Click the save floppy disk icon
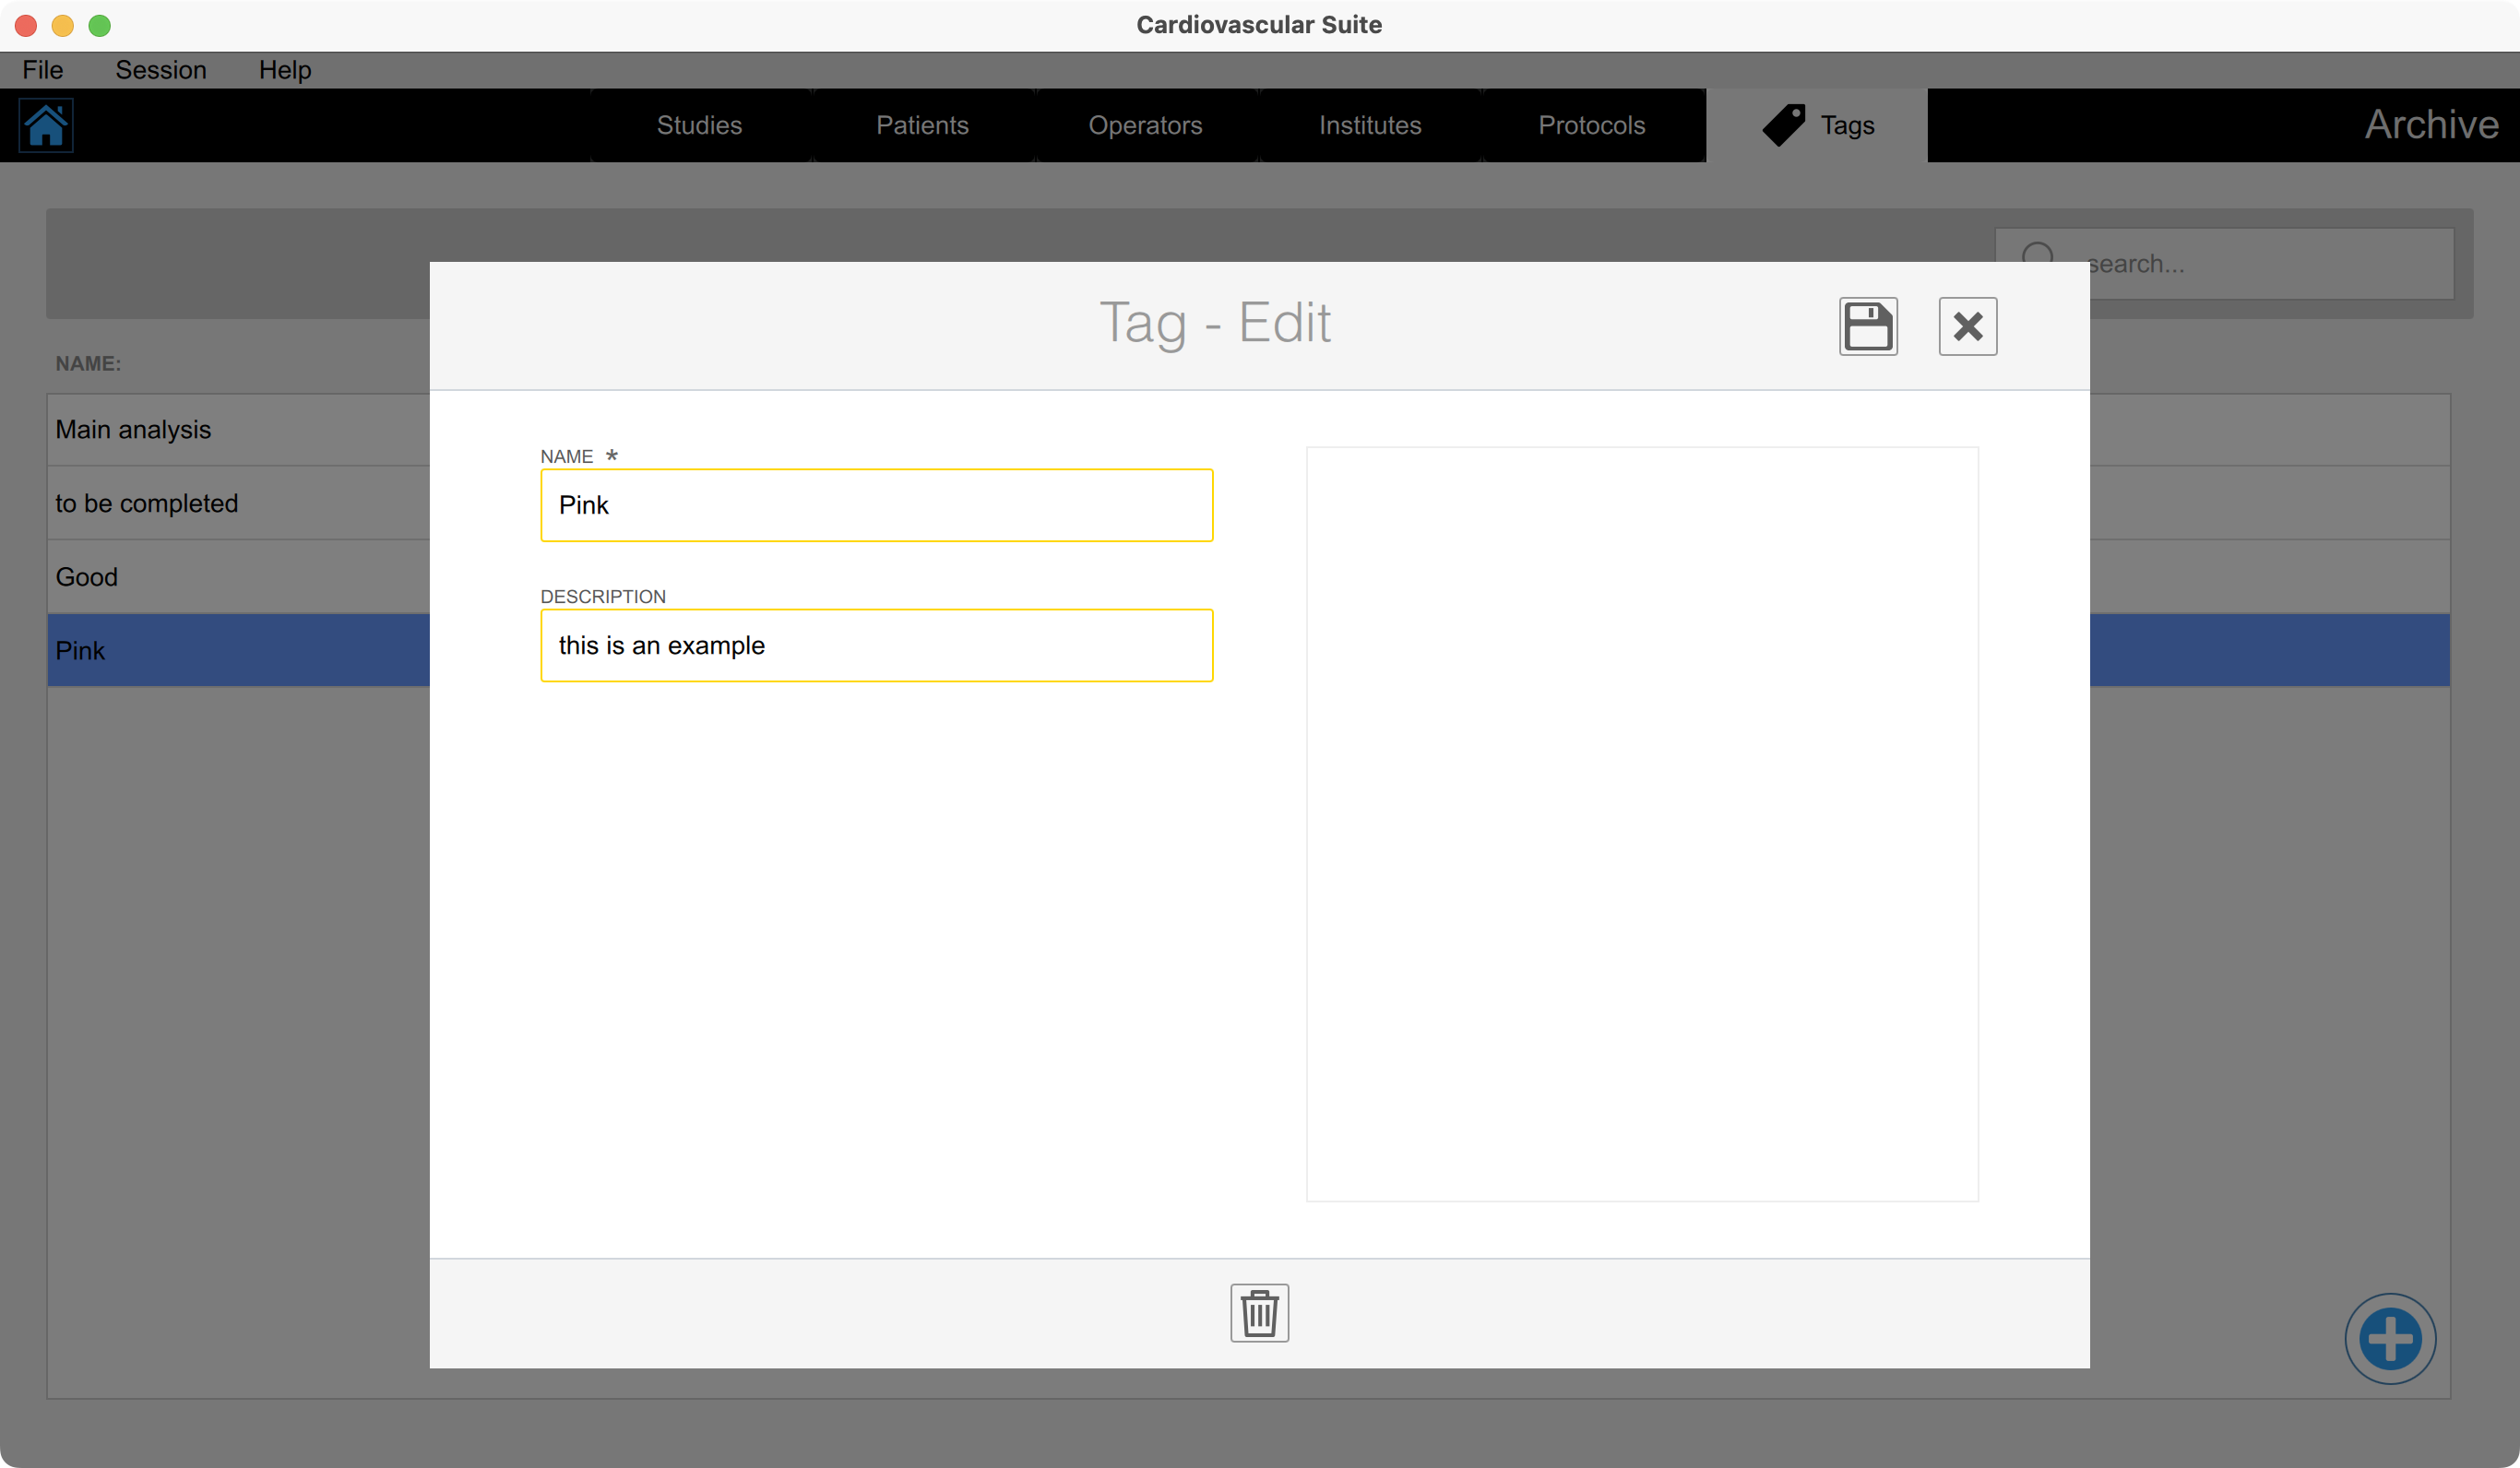 coord(1867,326)
